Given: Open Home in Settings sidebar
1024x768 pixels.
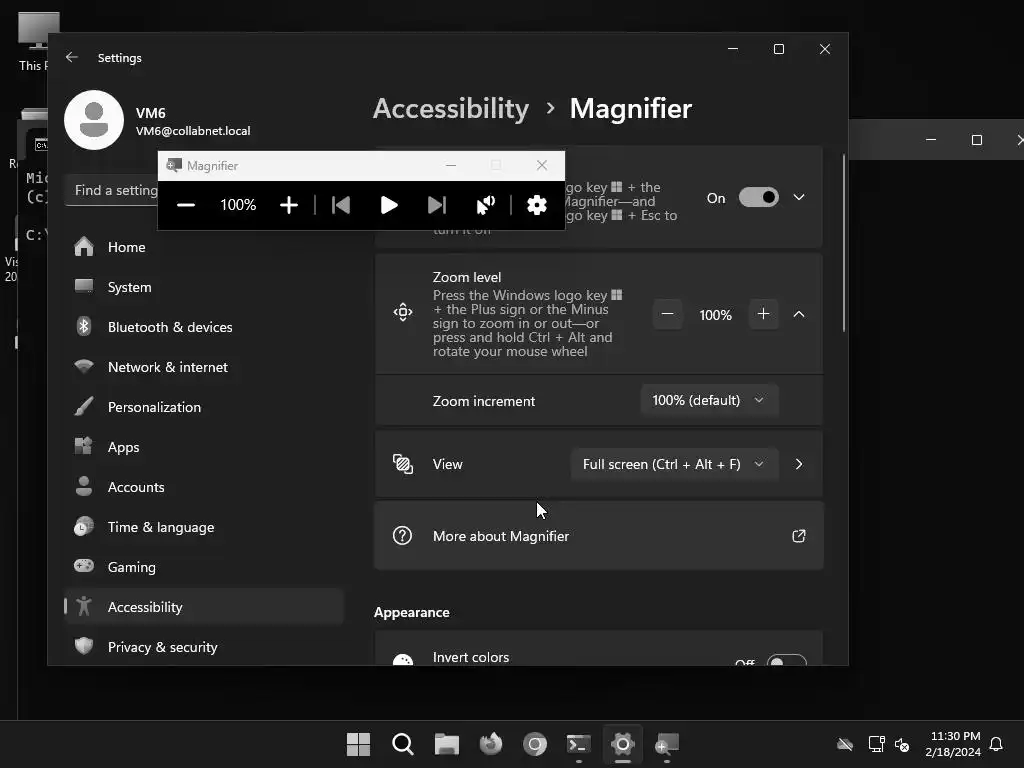Looking at the screenshot, I should coord(204,247).
